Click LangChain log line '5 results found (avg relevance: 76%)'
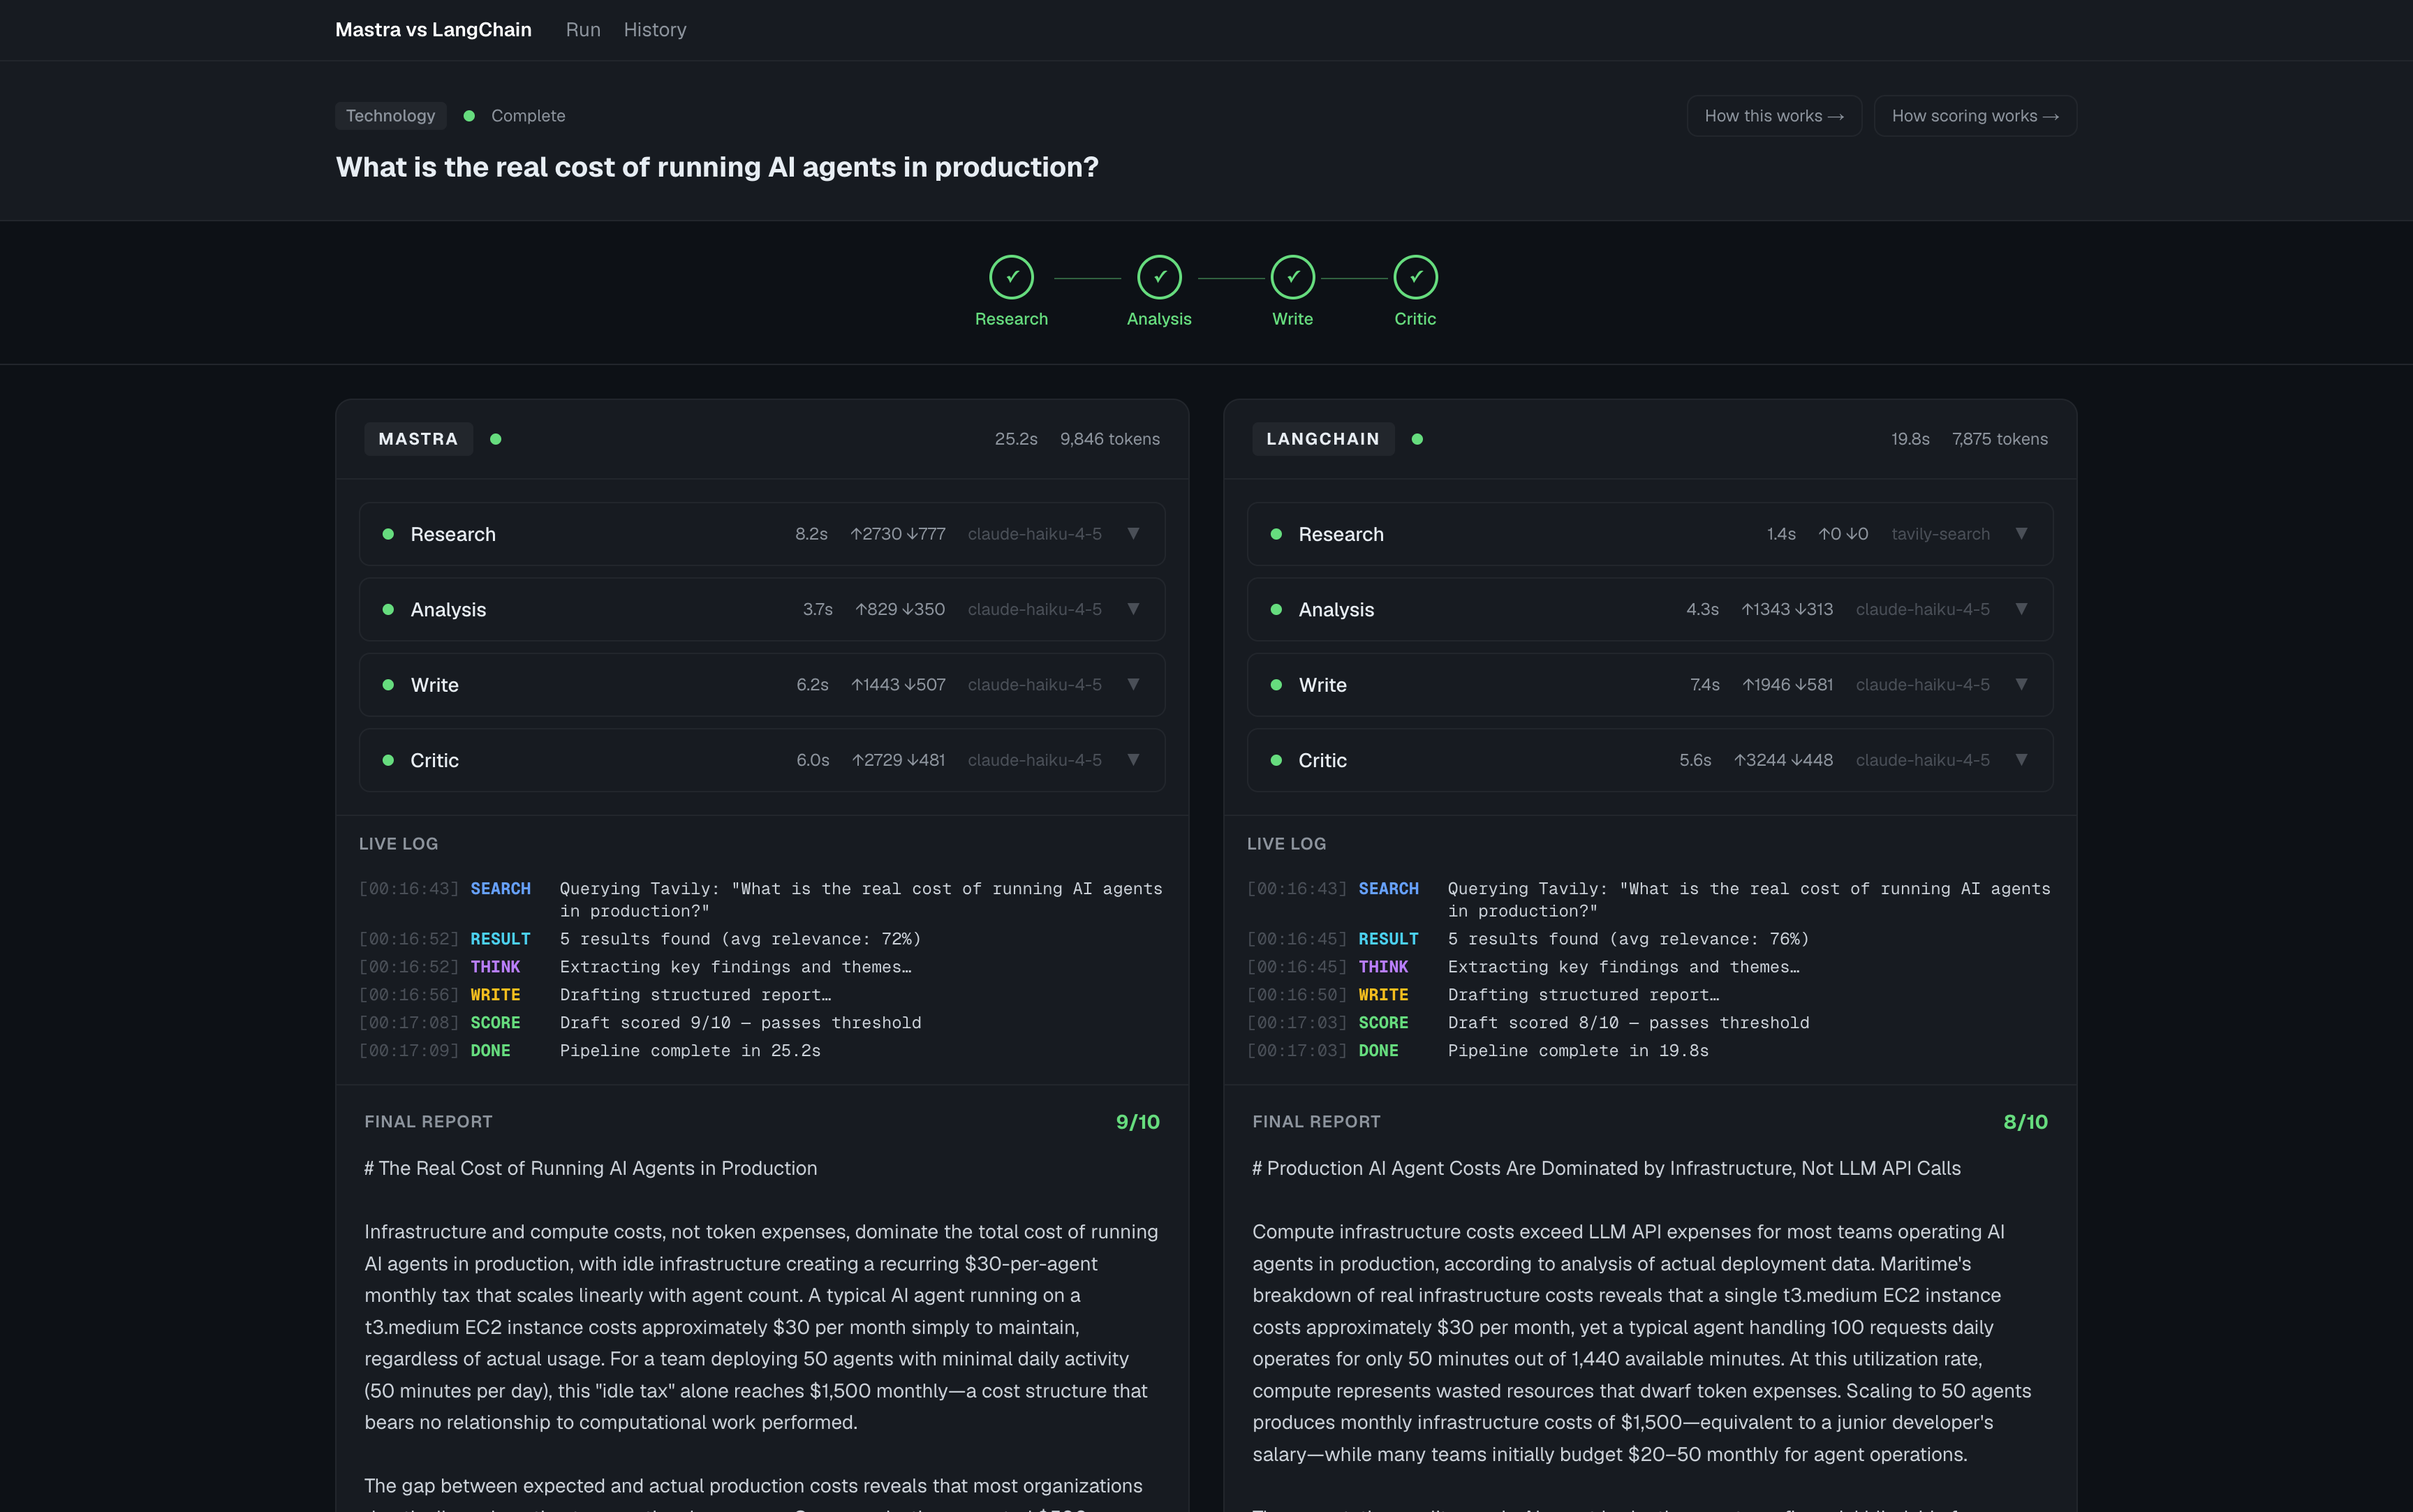This screenshot has height=1512, width=2413. tap(1628, 939)
